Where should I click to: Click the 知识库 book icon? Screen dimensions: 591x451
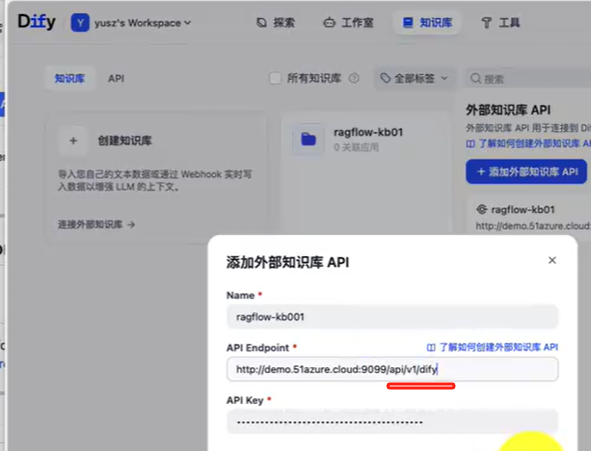click(x=407, y=23)
